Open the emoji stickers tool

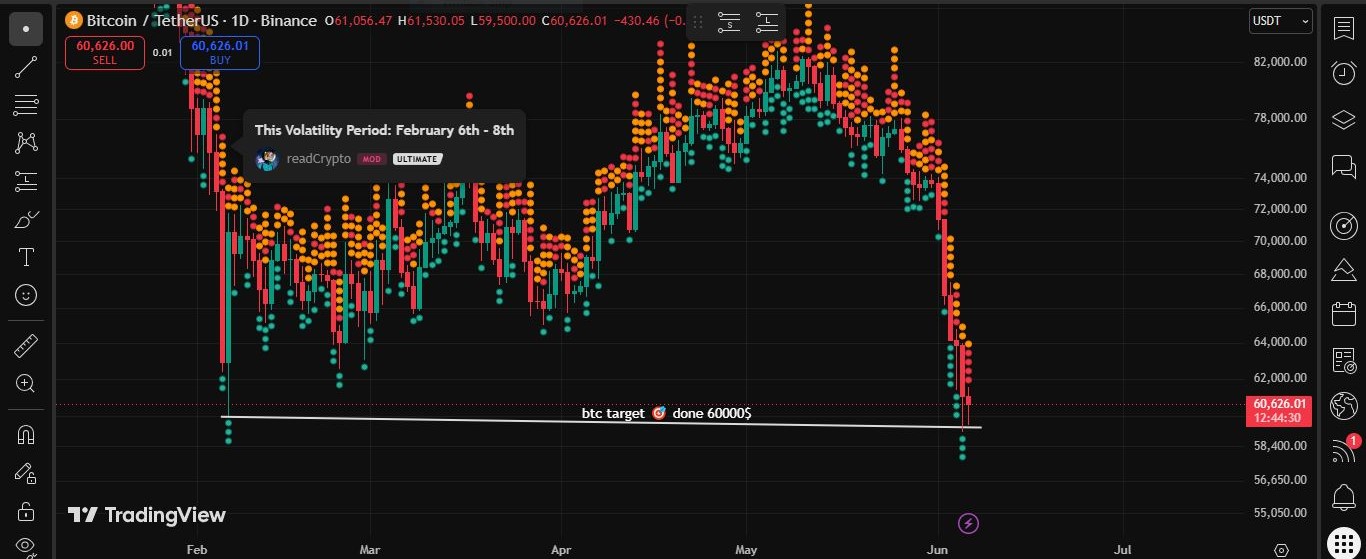tap(26, 295)
